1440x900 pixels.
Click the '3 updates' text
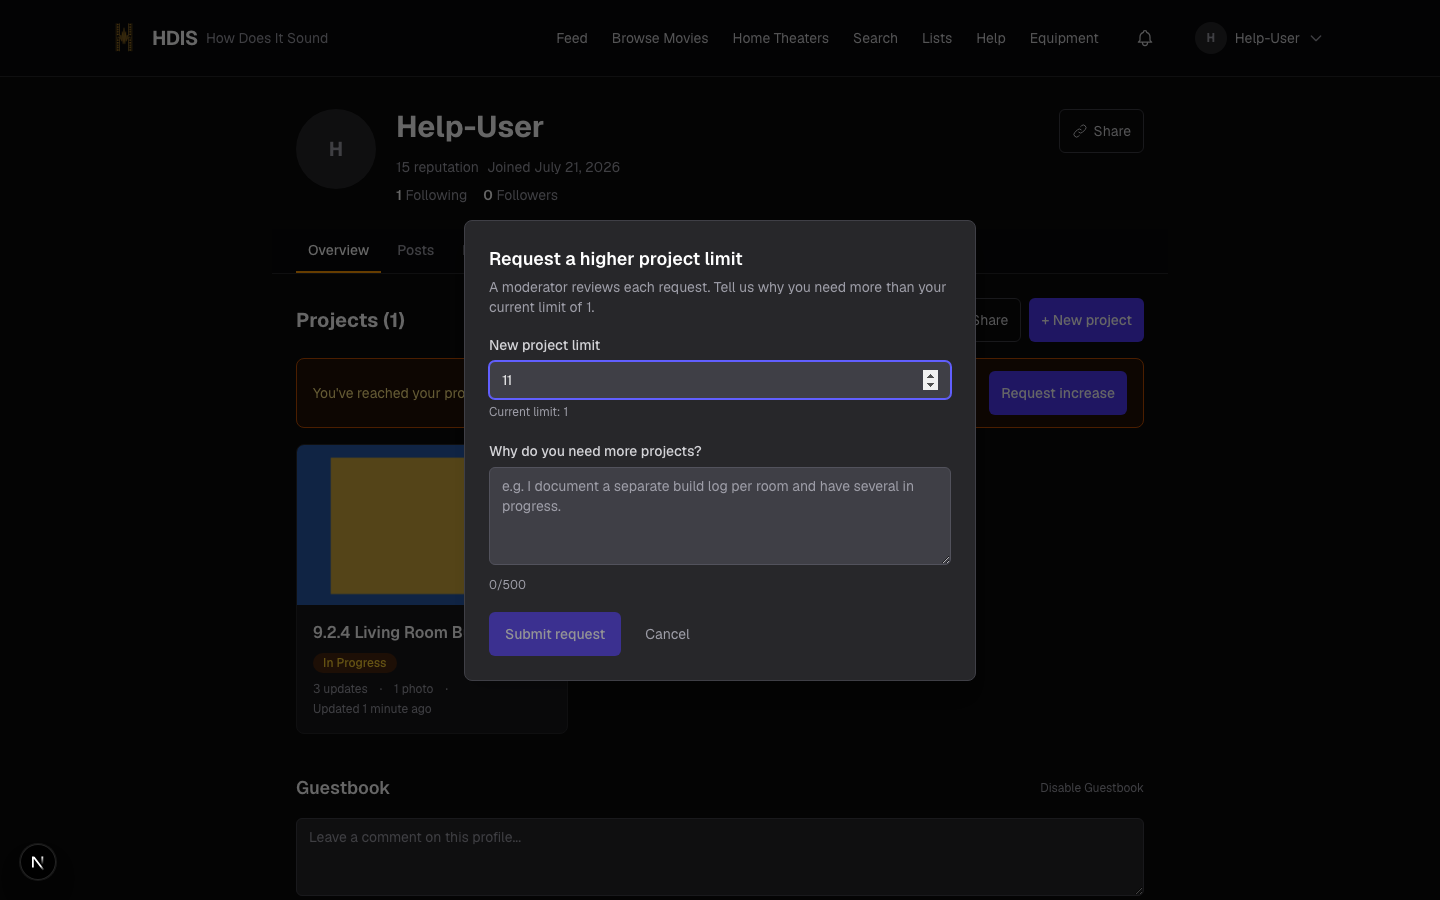(340, 689)
